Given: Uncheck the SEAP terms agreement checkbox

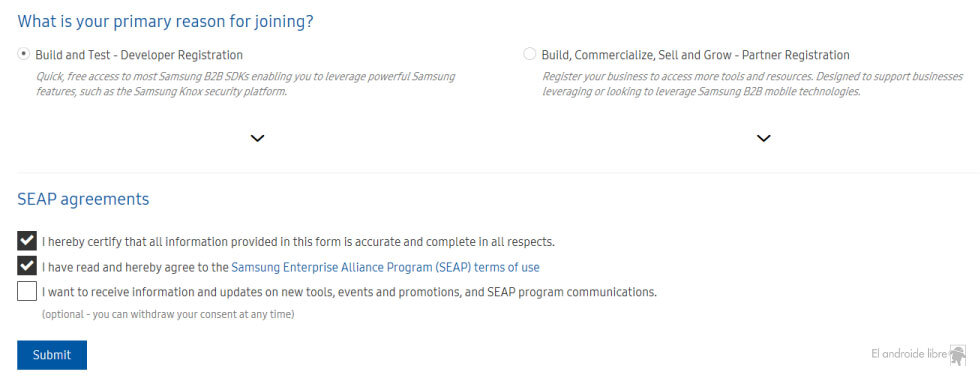Looking at the screenshot, I should click(27, 267).
